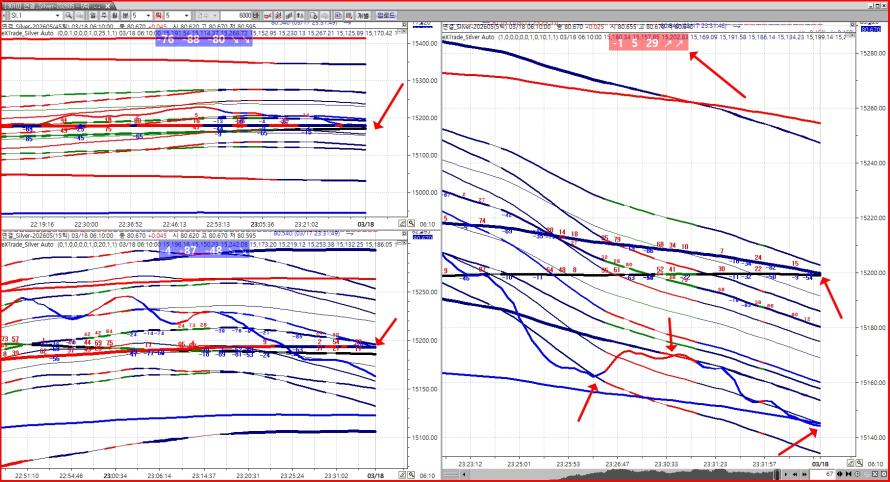This screenshot has height=482, width=890.
Task: Click the bar count field showing 67
Action: 822,474
